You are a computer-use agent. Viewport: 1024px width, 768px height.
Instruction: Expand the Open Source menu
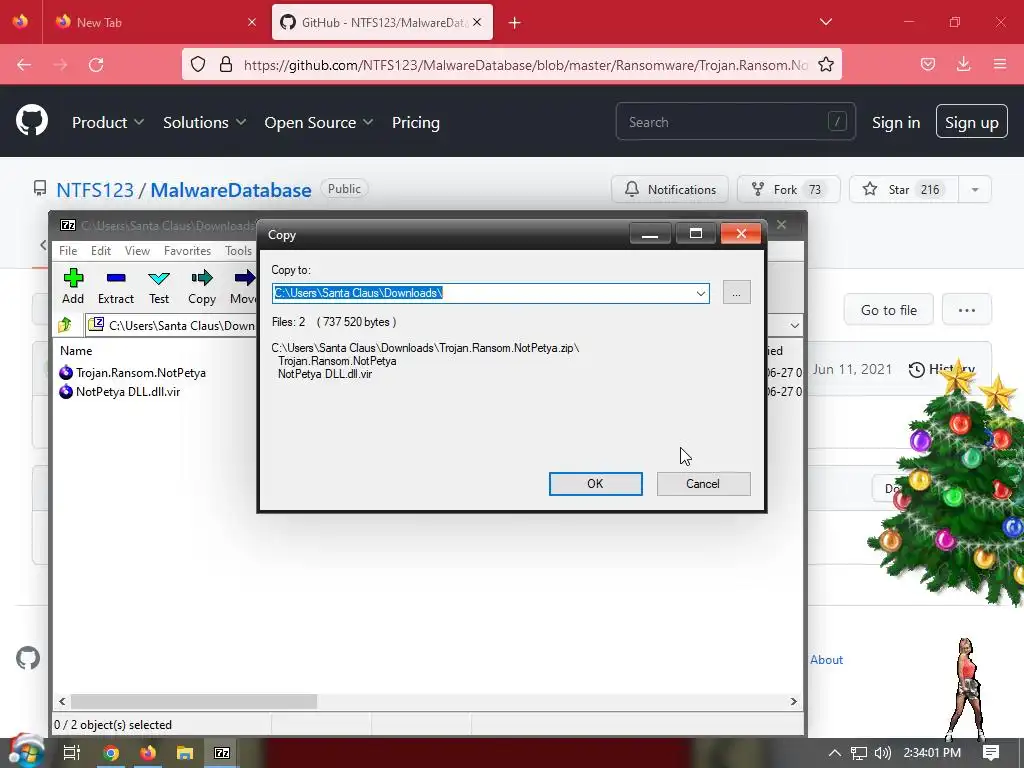click(x=319, y=122)
